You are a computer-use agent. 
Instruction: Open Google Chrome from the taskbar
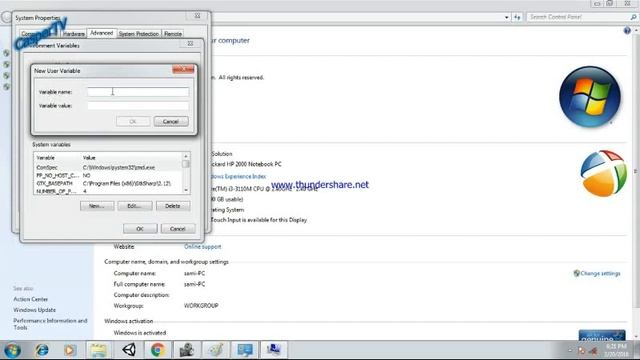[158, 350]
